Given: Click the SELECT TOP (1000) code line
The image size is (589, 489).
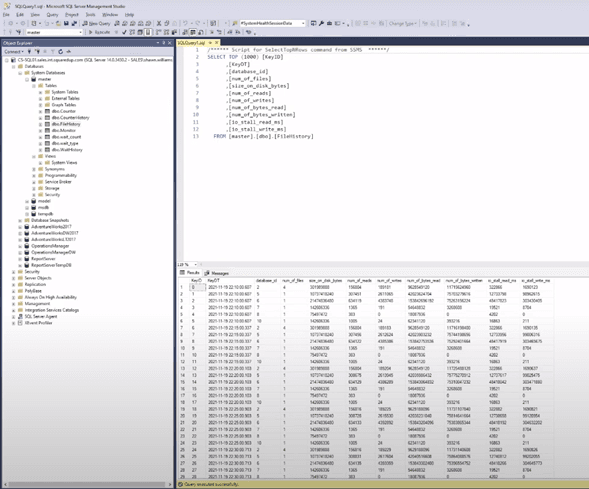Looking at the screenshot, I should click(246, 57).
